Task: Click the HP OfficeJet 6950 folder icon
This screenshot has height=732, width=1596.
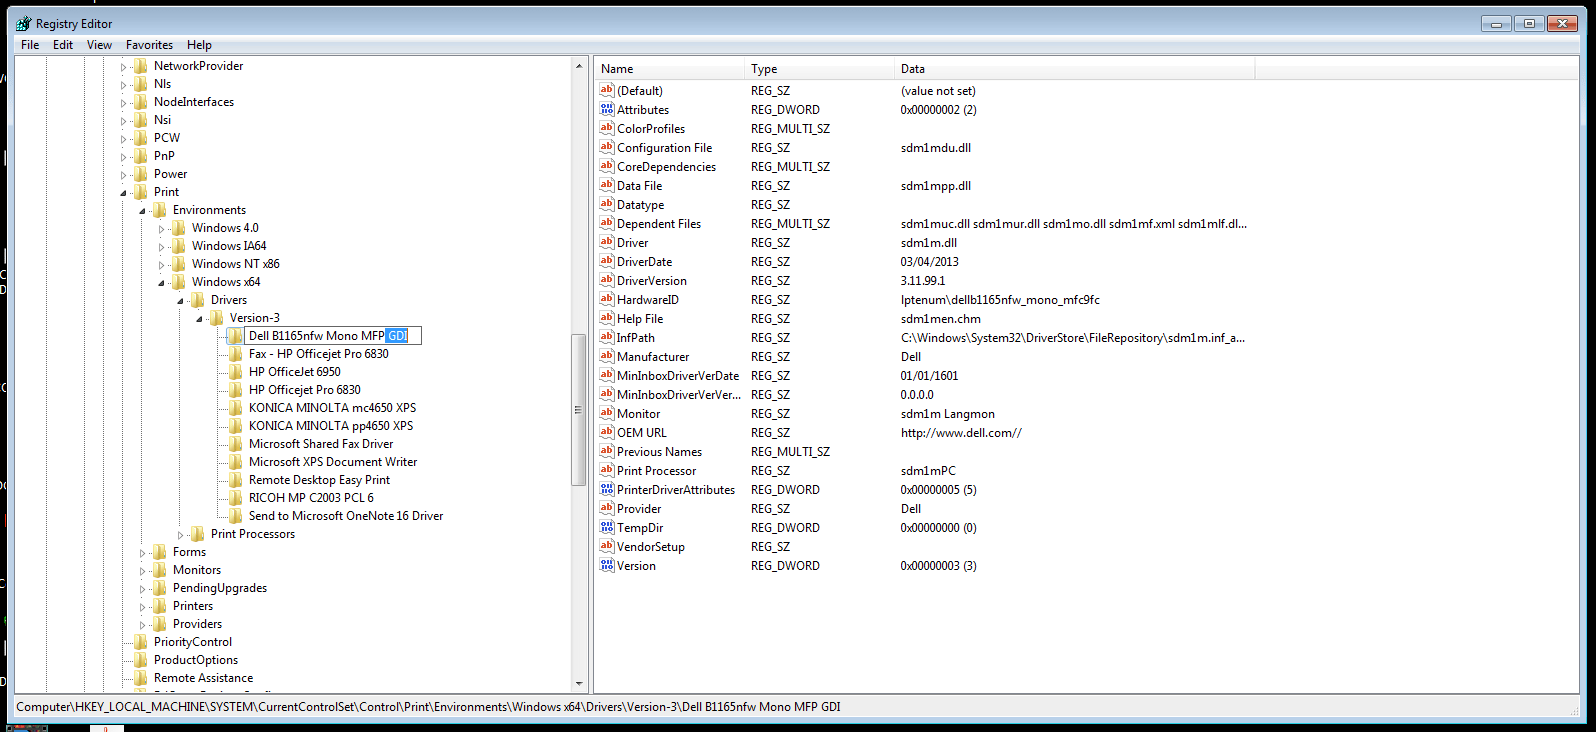Action: click(236, 372)
